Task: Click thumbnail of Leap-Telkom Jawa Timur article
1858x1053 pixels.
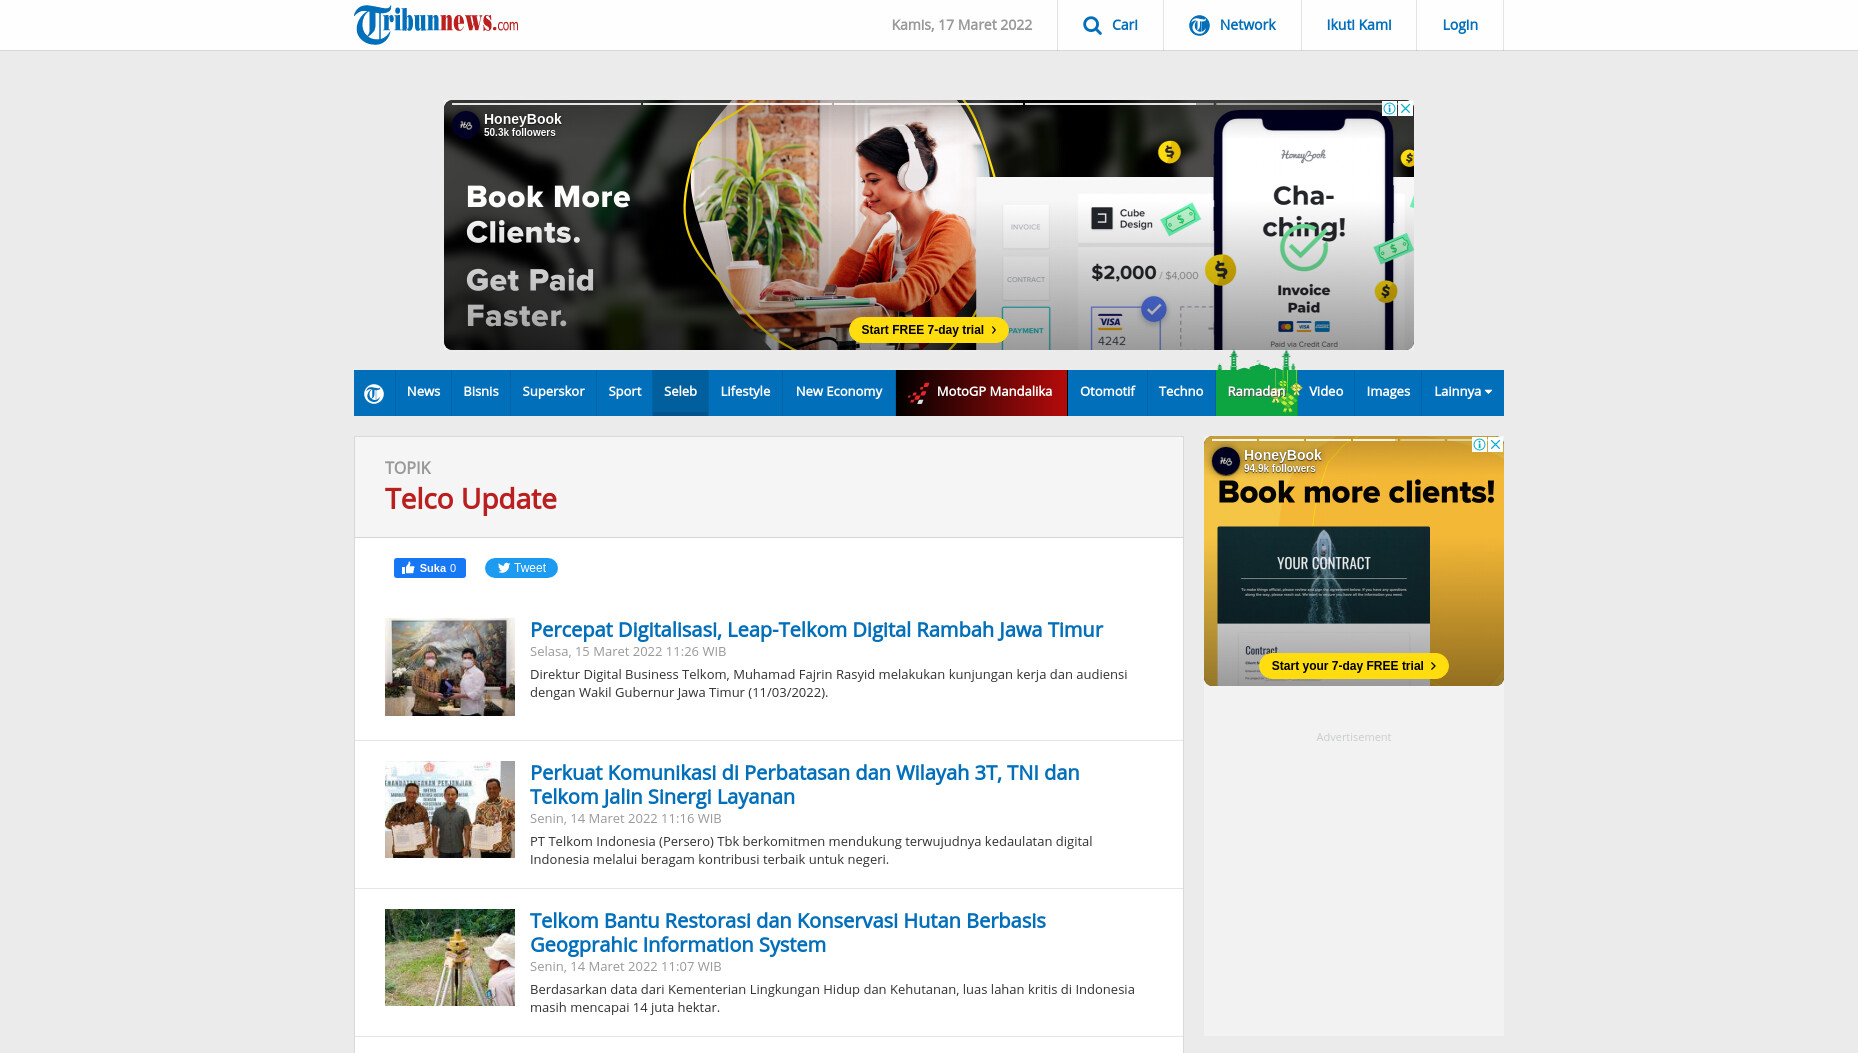Action: click(450, 667)
